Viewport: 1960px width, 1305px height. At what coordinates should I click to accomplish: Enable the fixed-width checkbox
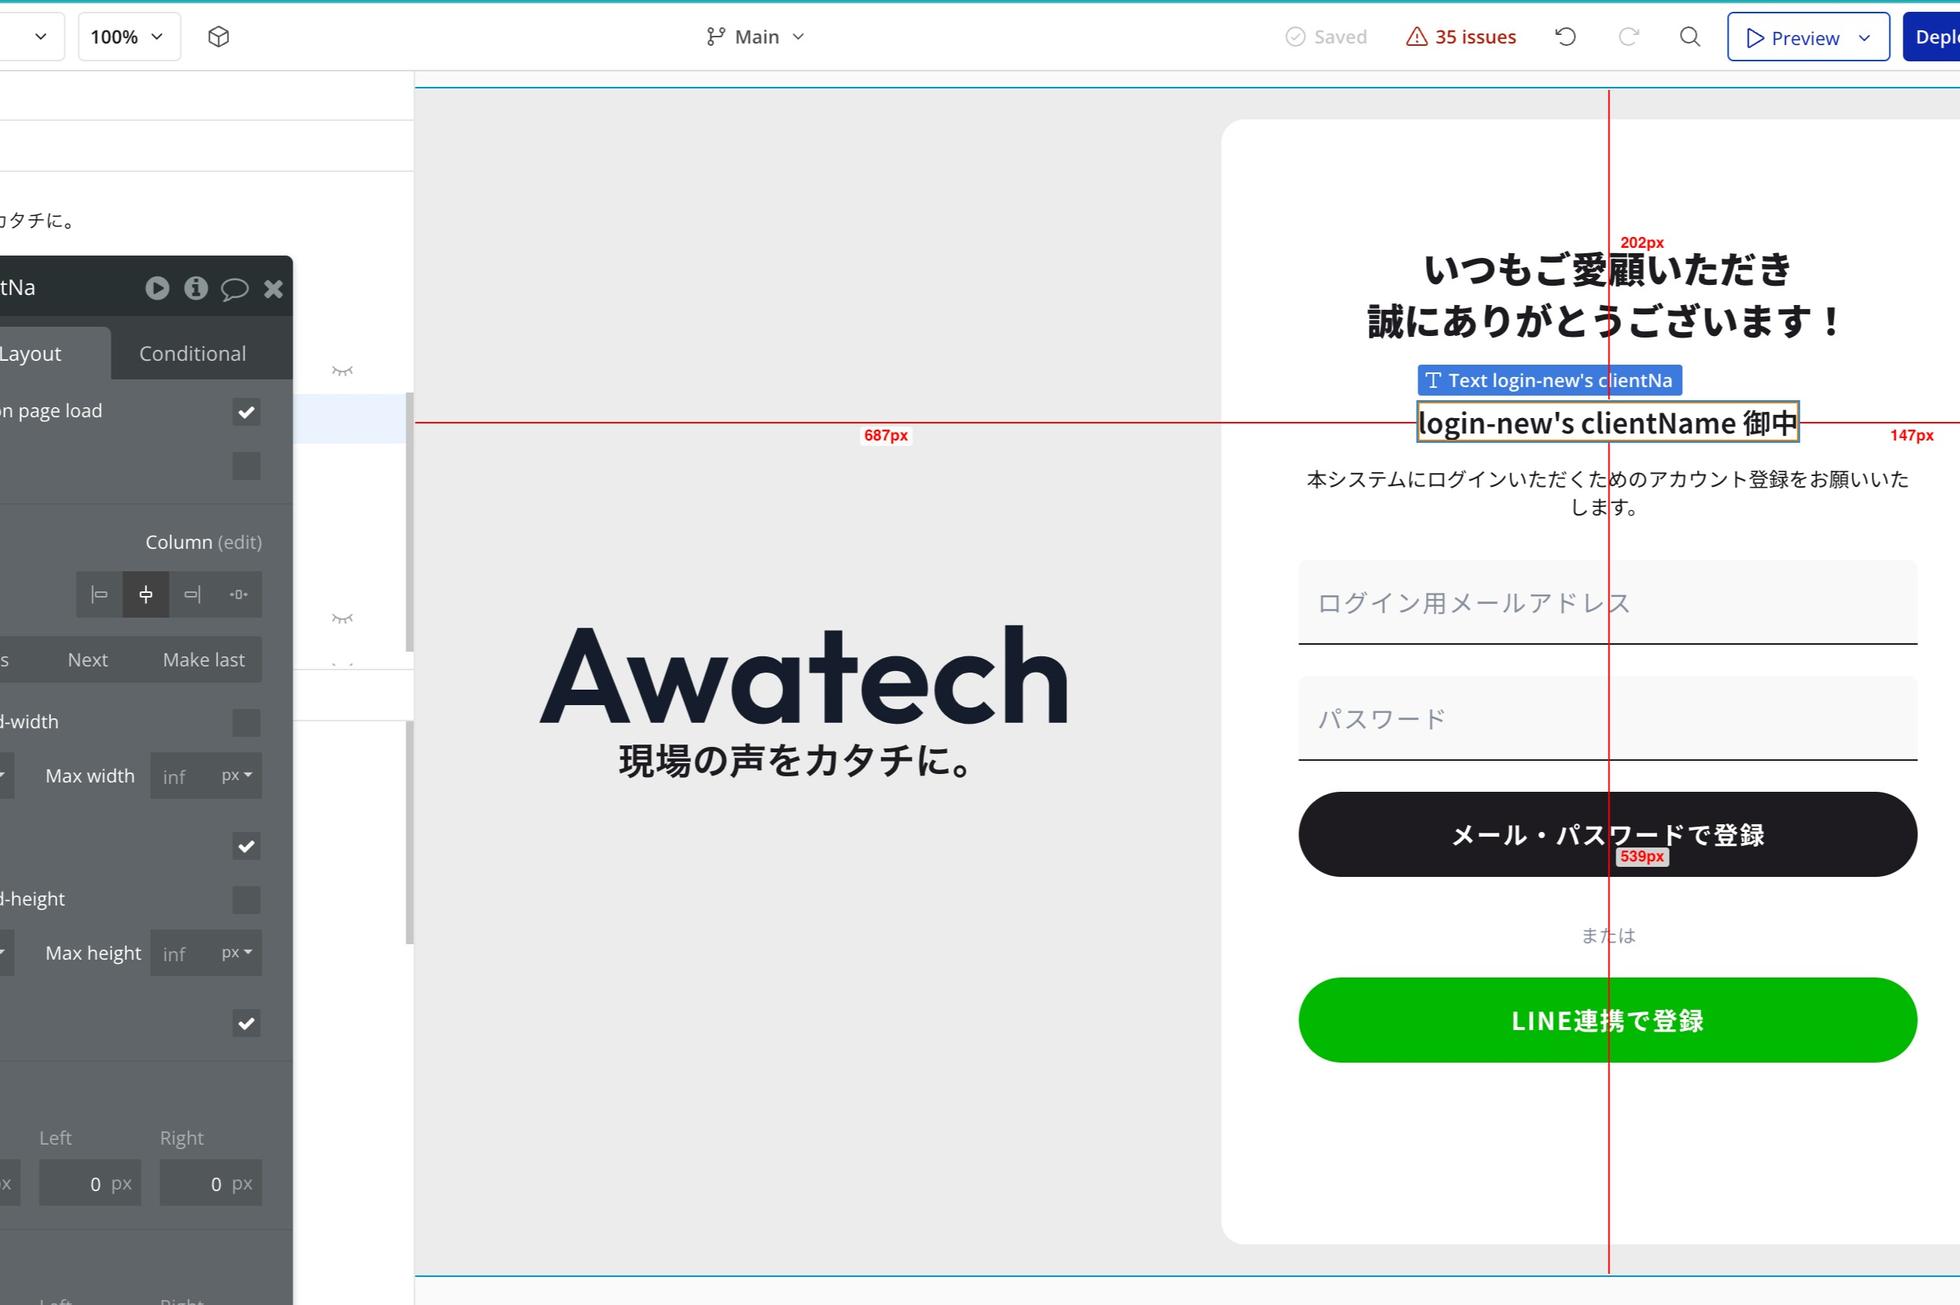[x=246, y=722]
